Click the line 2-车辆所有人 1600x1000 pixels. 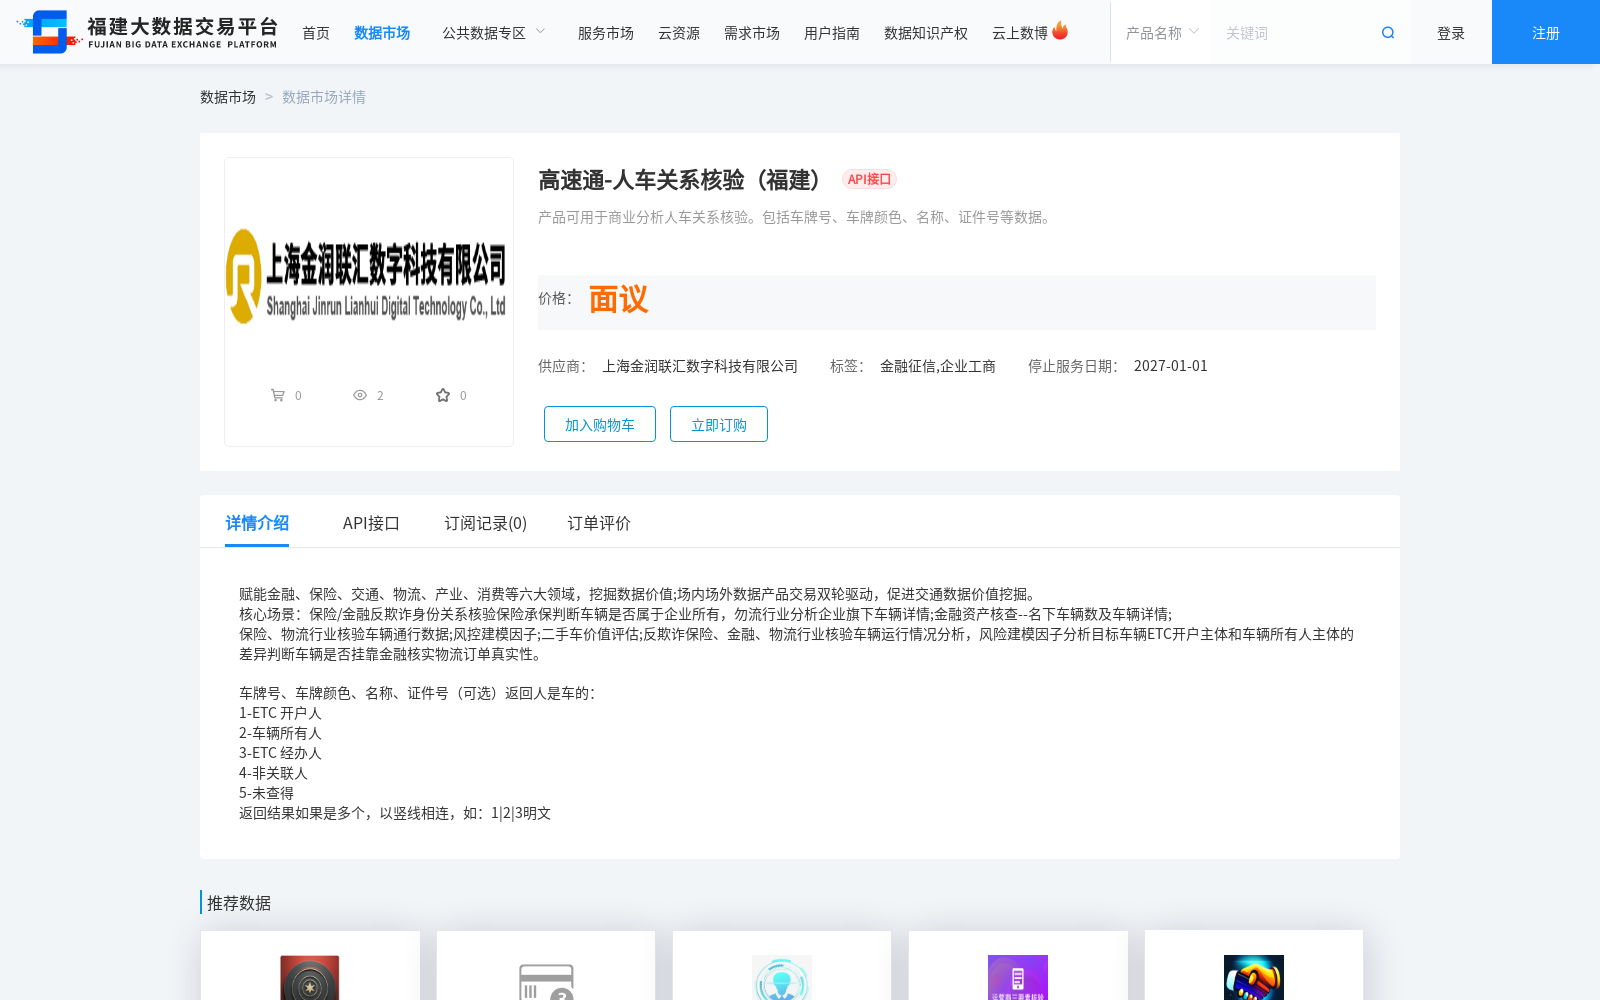pyautogui.click(x=280, y=733)
